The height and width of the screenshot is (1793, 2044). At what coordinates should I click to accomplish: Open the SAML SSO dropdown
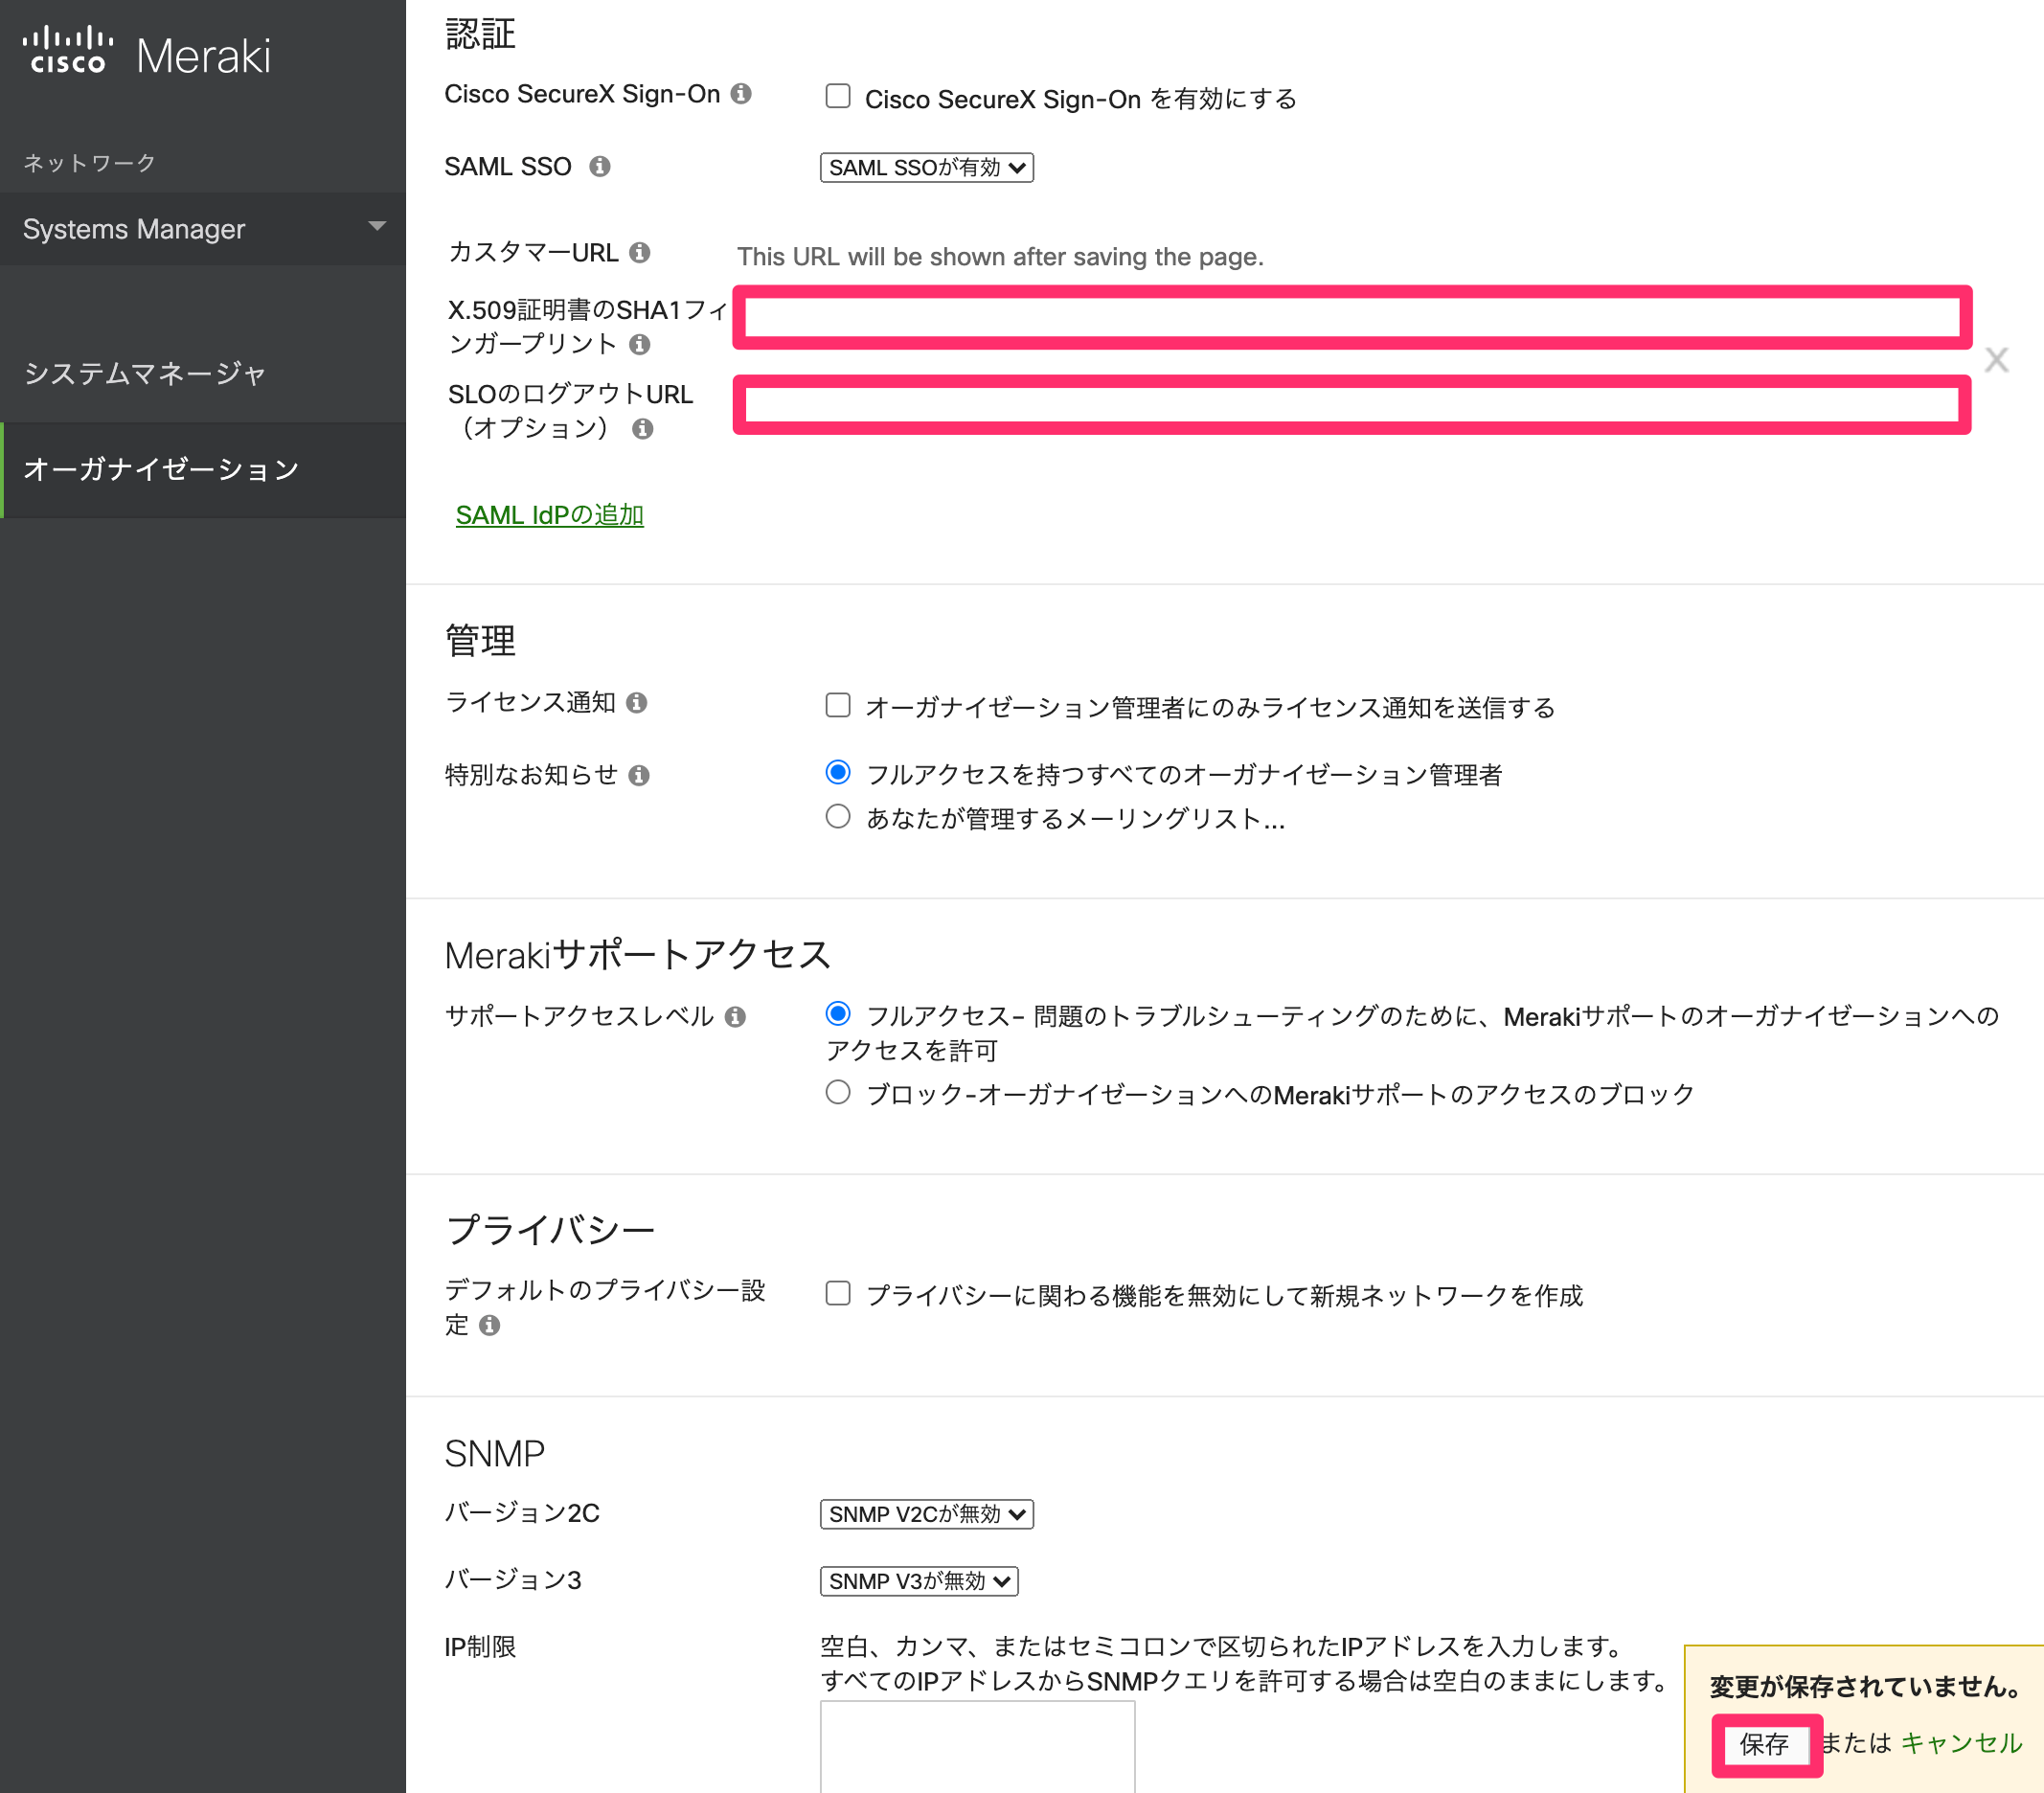click(x=927, y=168)
